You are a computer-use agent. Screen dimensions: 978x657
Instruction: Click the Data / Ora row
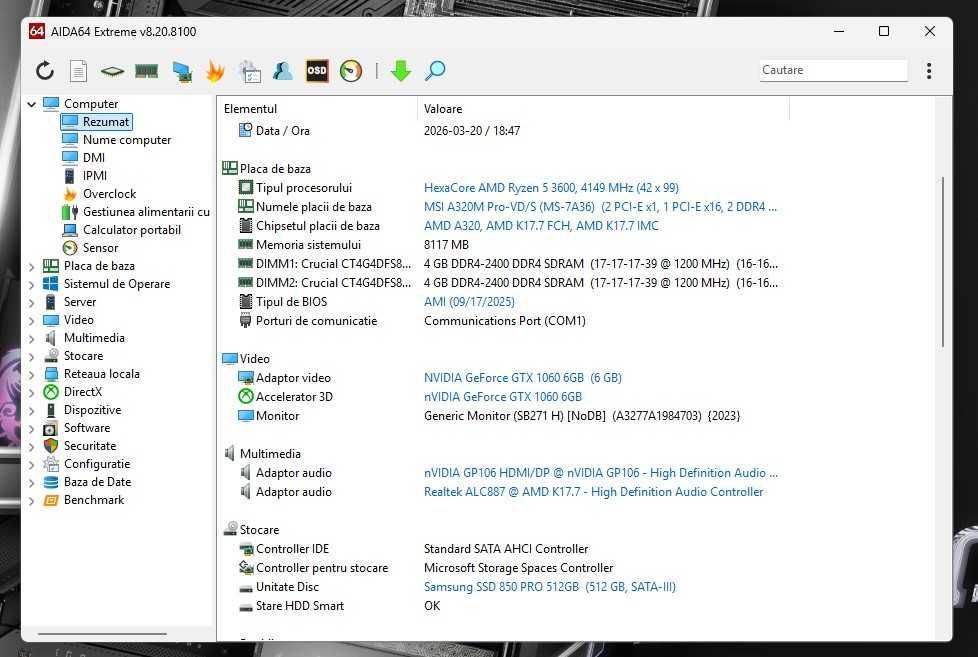point(505,131)
